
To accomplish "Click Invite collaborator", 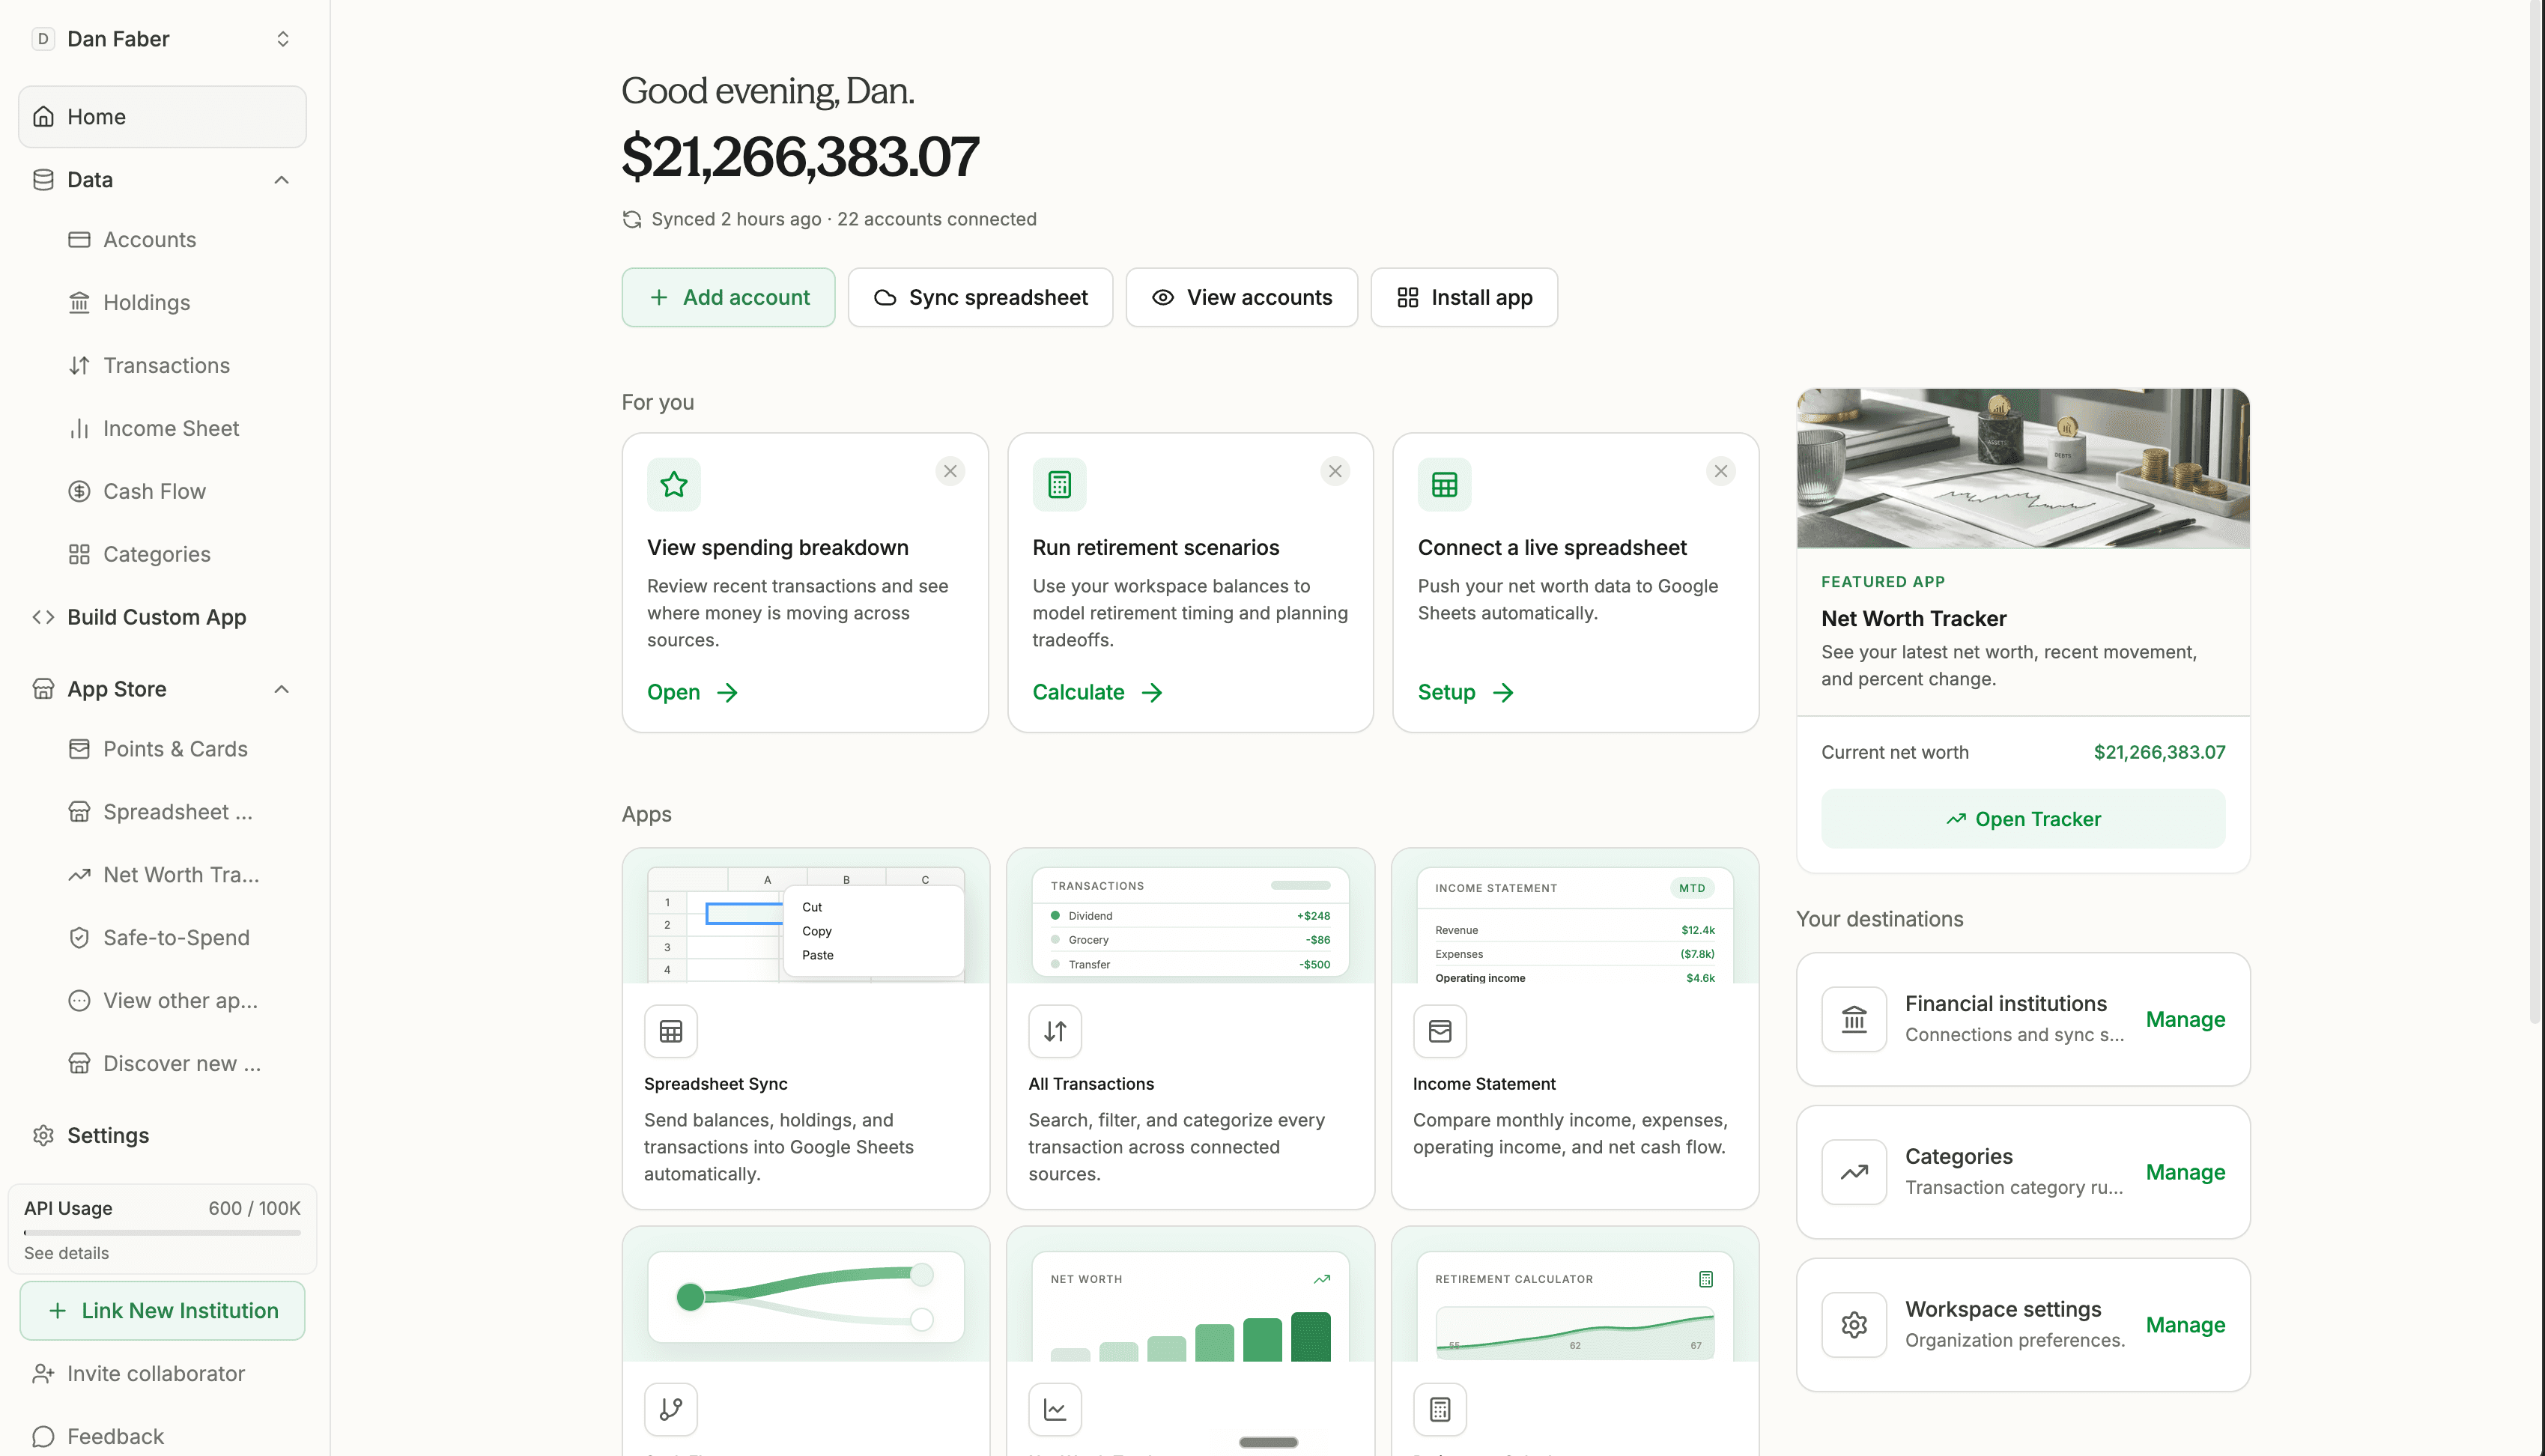I will tap(139, 1374).
